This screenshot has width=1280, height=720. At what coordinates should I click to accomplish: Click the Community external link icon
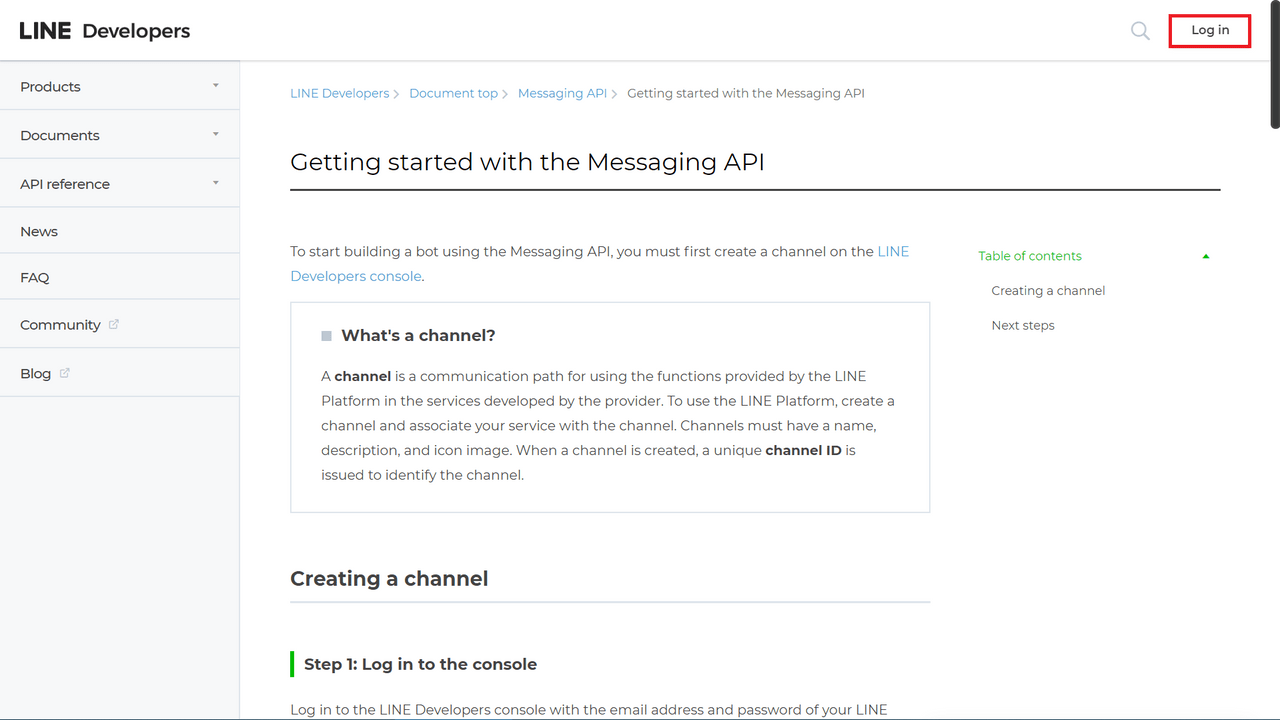113,324
